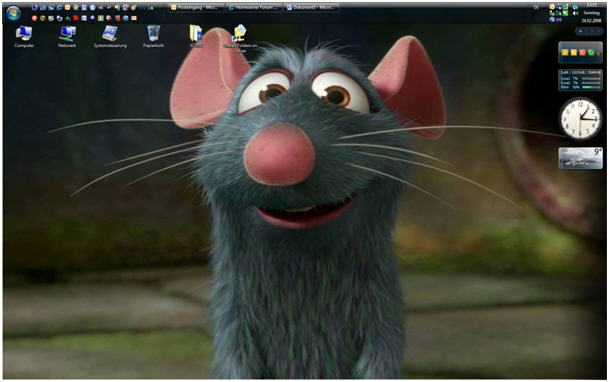Open the Netzwerk desktop icon
609x382 pixels.
pos(67,36)
